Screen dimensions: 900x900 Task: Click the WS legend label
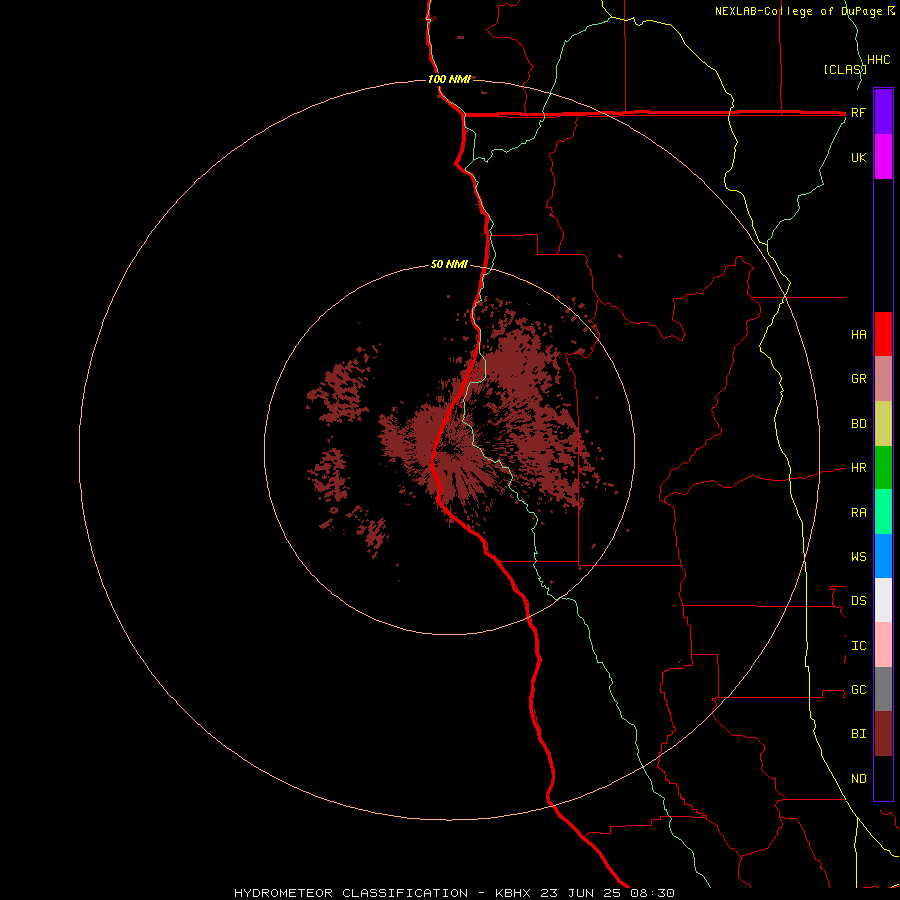tap(858, 556)
